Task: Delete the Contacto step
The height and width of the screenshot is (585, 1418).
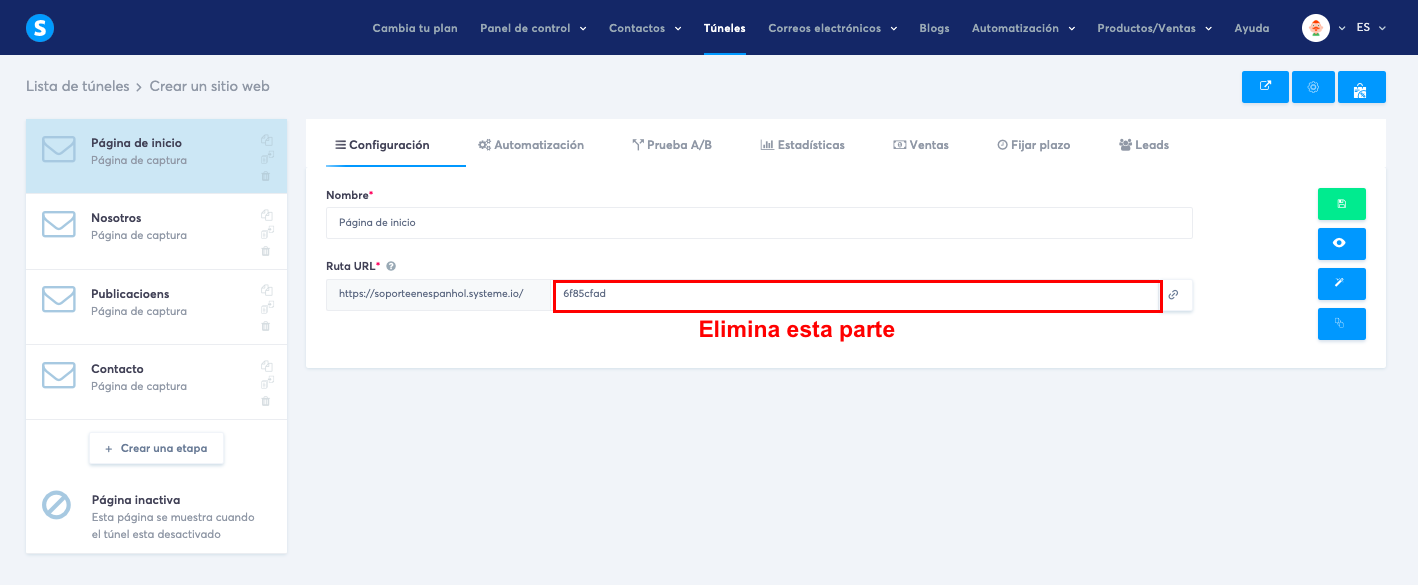Action: click(266, 402)
